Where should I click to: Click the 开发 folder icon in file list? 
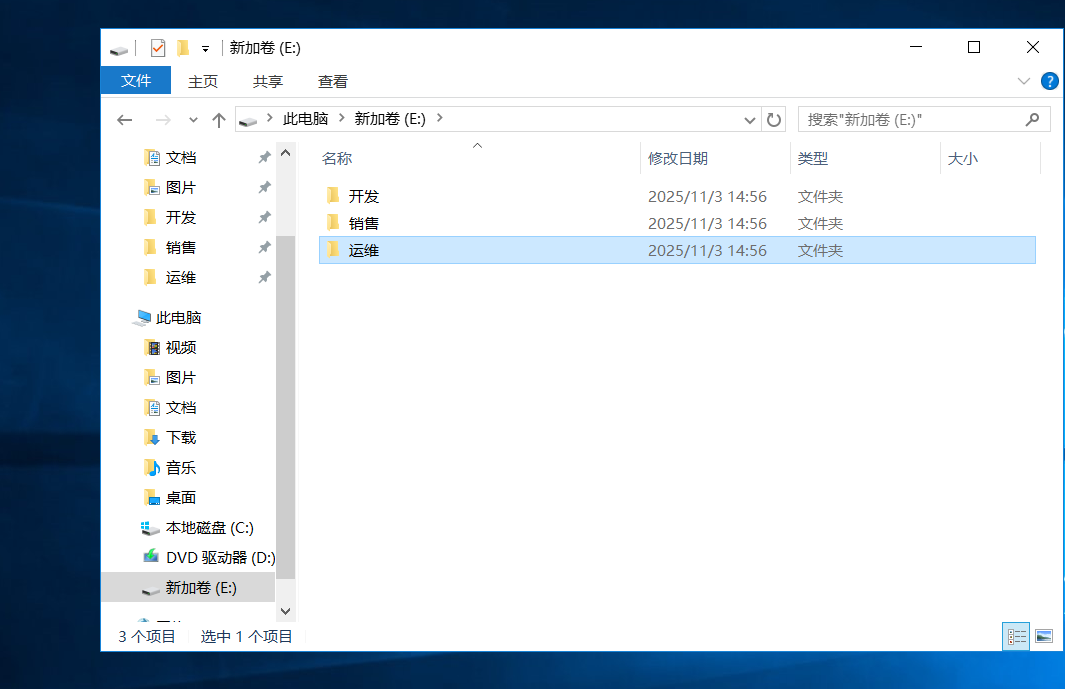pos(333,196)
